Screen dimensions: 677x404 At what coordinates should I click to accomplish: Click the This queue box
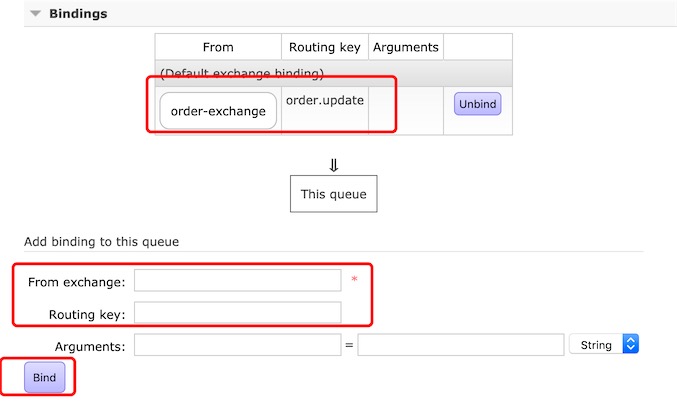pos(334,194)
